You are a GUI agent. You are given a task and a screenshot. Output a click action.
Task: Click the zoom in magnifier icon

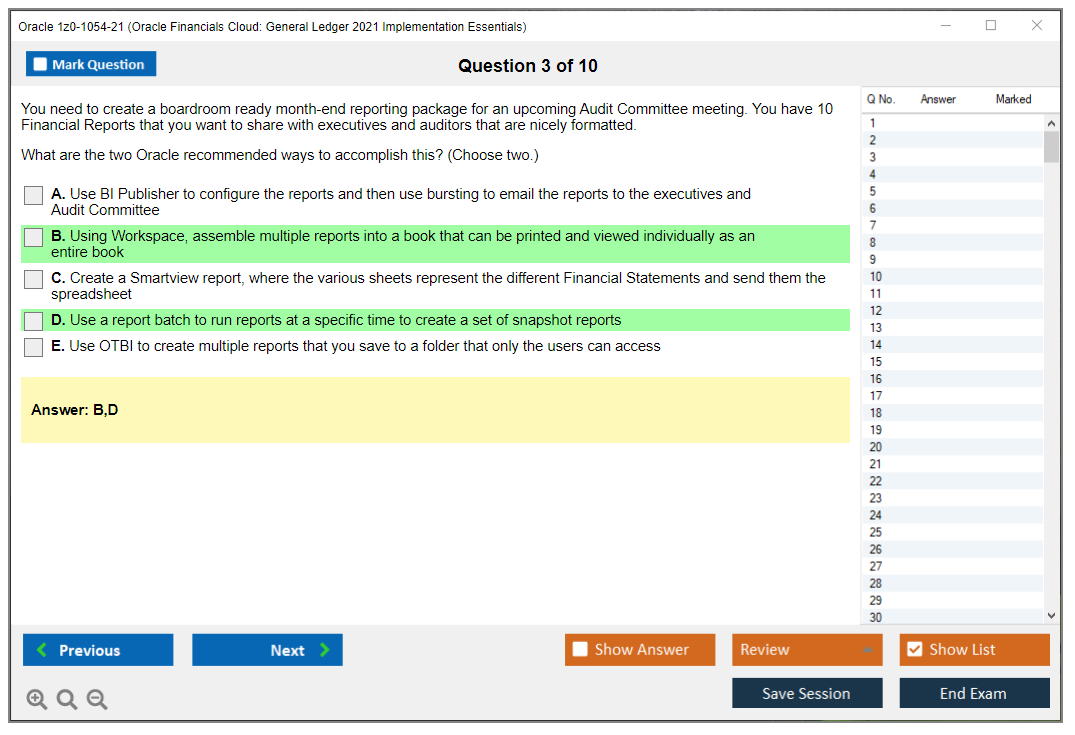click(x=37, y=700)
